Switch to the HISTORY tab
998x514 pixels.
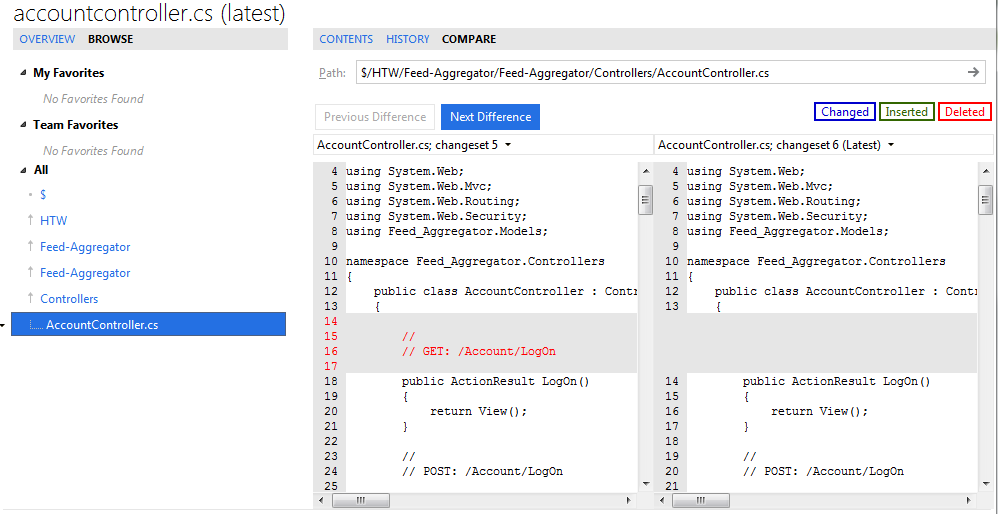(x=407, y=39)
